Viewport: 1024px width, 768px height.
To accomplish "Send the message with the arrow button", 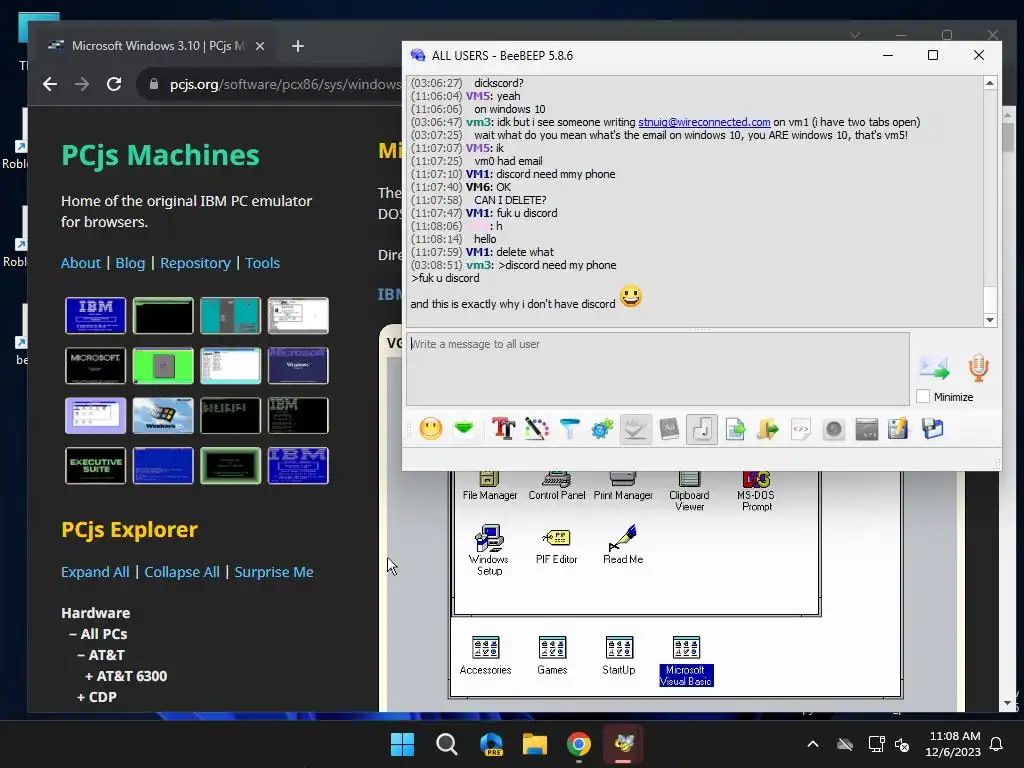I will (x=935, y=368).
